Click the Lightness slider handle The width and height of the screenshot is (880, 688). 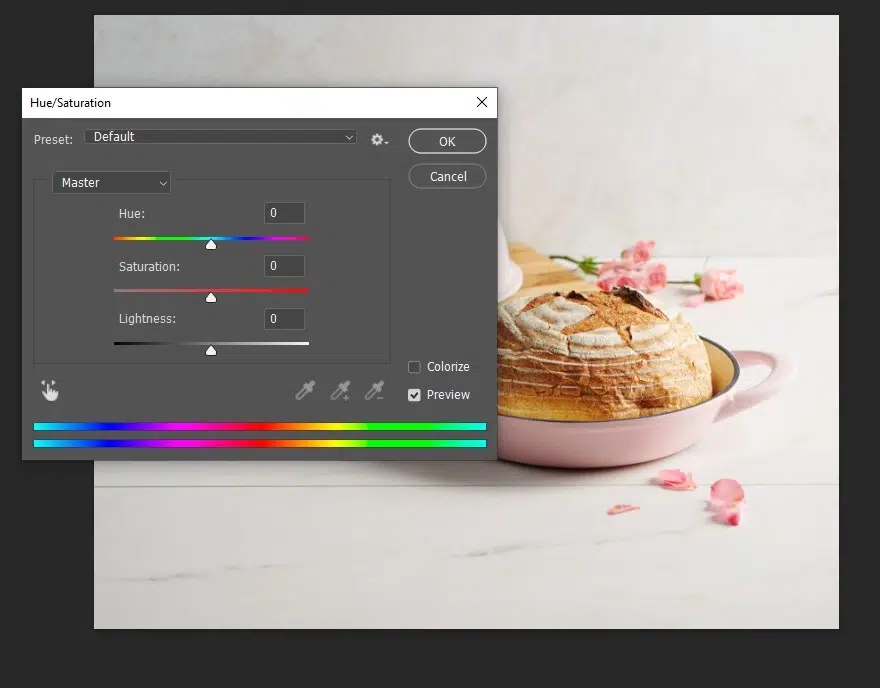point(211,350)
